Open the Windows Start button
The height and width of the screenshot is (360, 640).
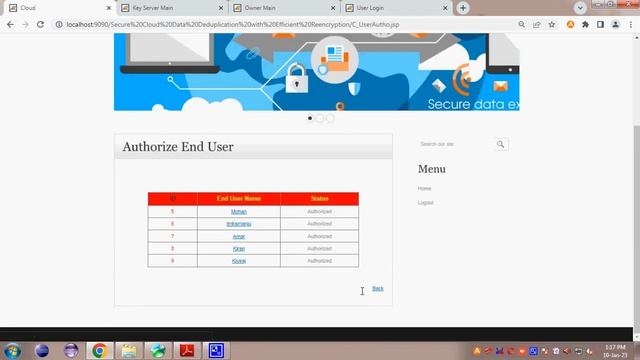pyautogui.click(x=12, y=351)
